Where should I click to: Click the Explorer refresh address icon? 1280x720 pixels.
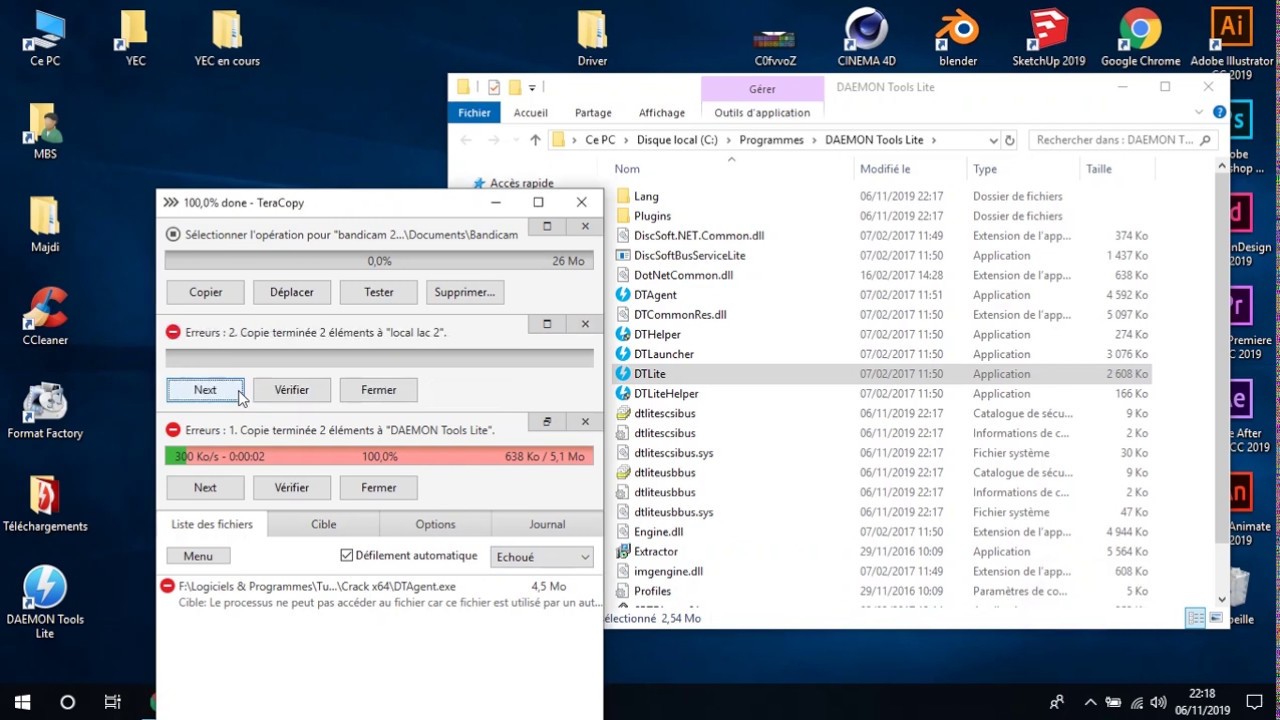[1009, 140]
